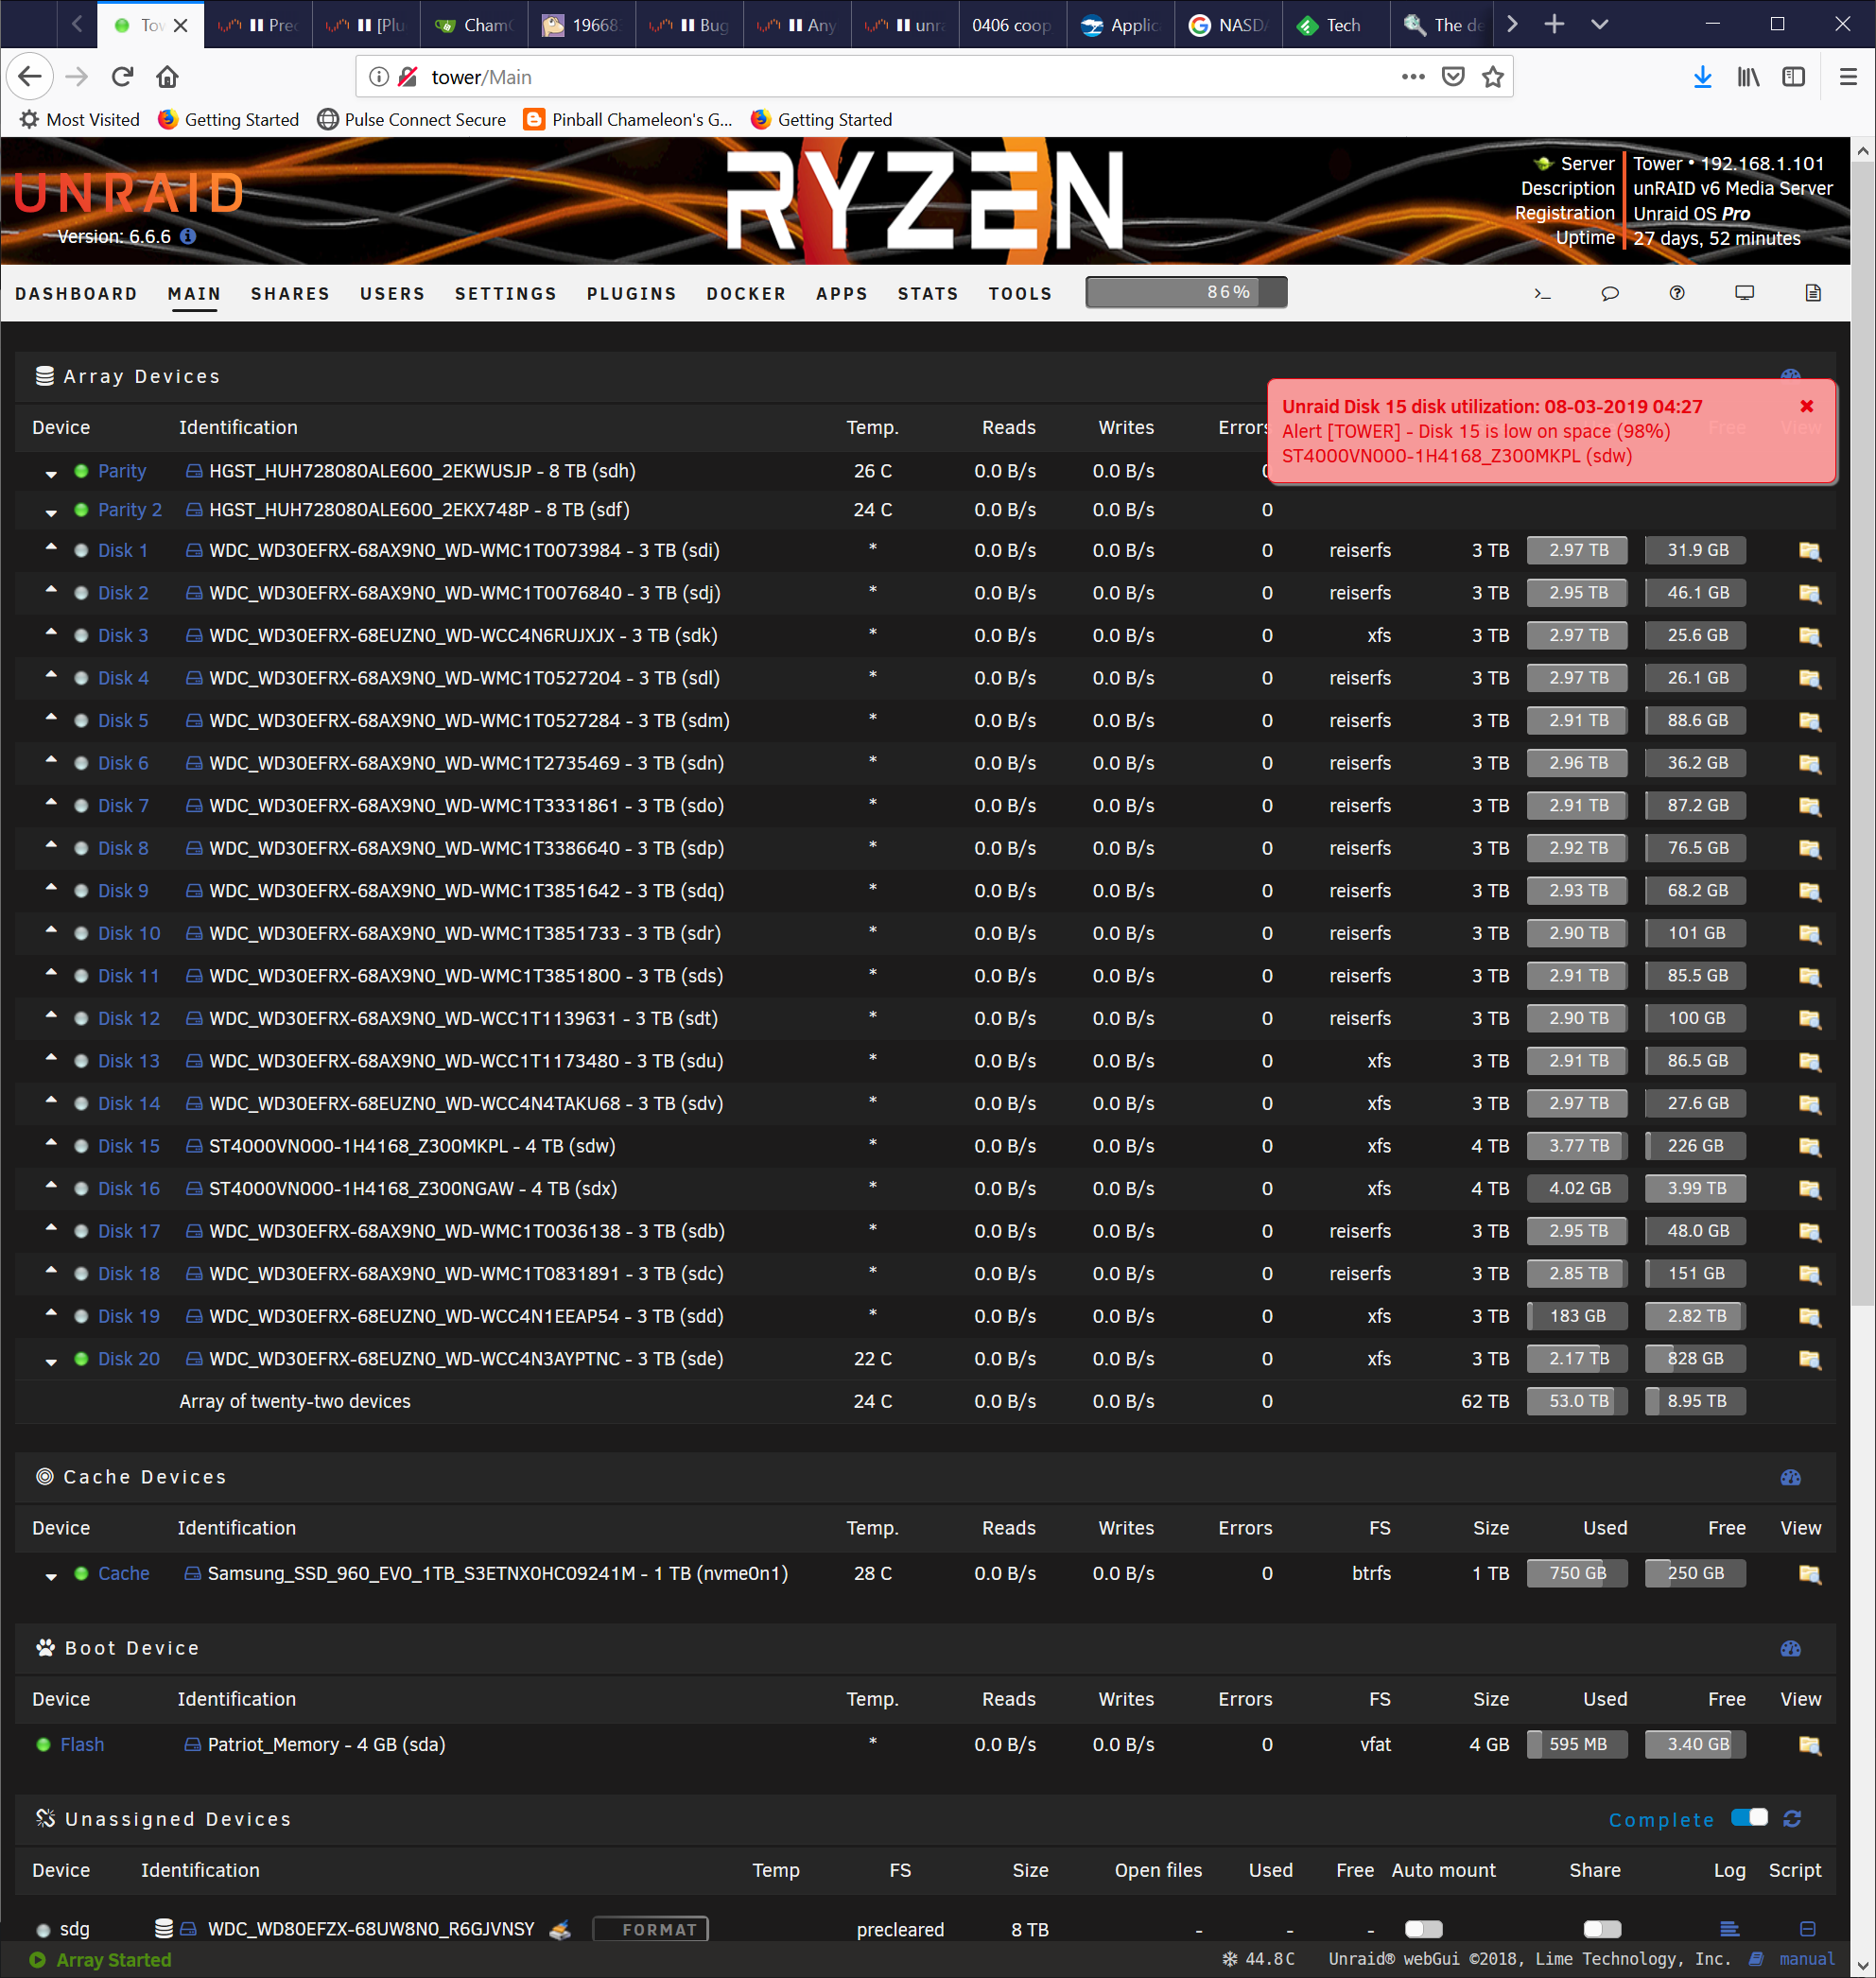
Task: Click the 86% progress bar
Action: [x=1186, y=292]
